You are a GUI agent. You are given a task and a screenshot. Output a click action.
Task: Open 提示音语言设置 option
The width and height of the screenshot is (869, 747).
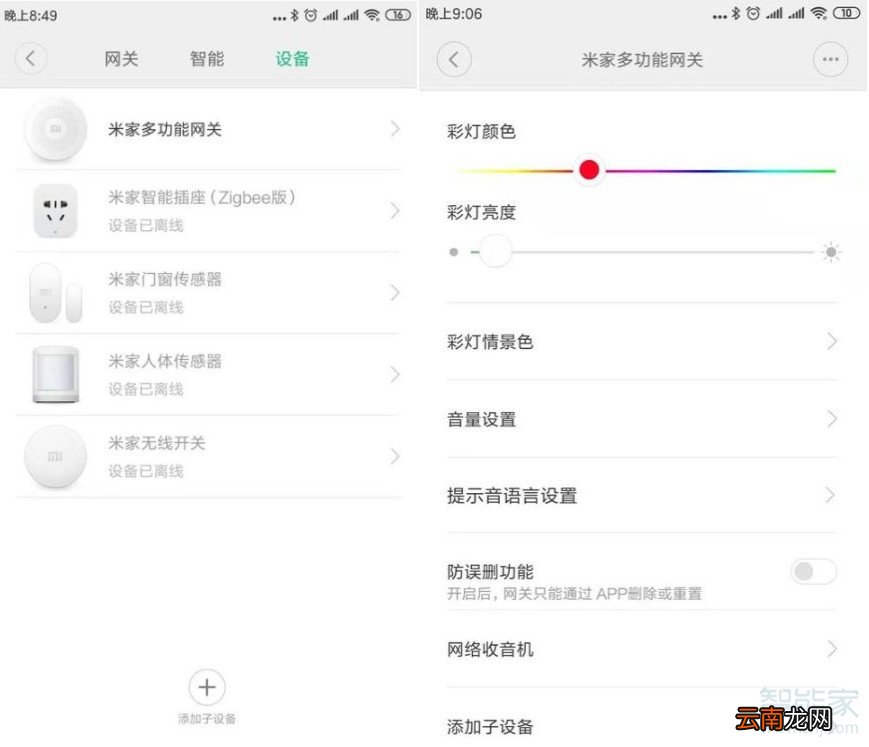pyautogui.click(x=642, y=495)
